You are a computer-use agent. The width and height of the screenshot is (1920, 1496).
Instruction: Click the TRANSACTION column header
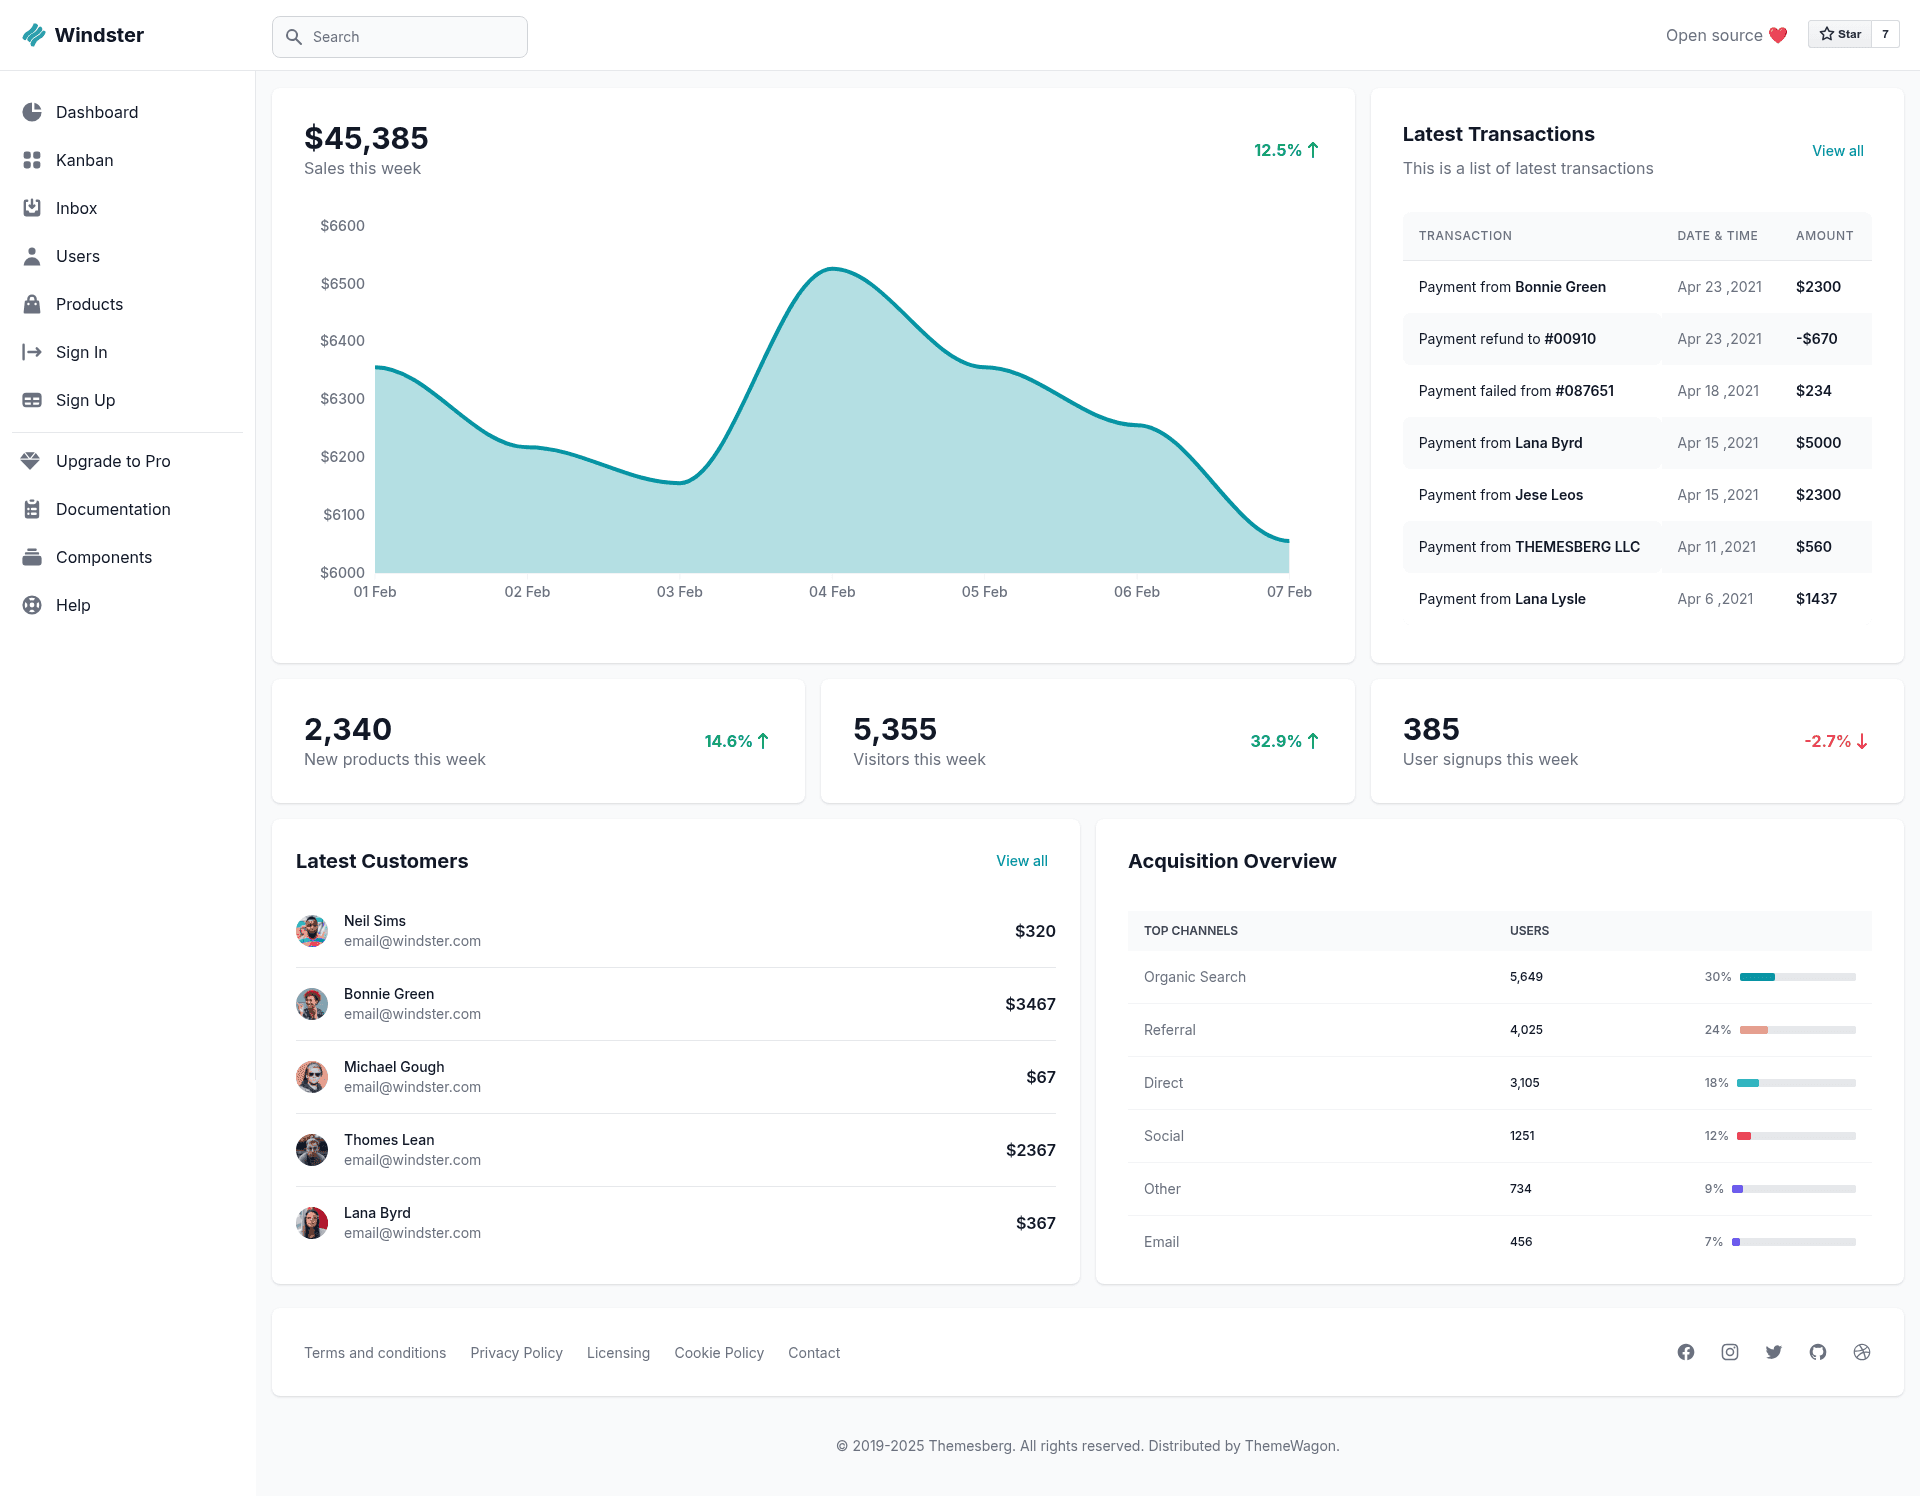tap(1465, 236)
